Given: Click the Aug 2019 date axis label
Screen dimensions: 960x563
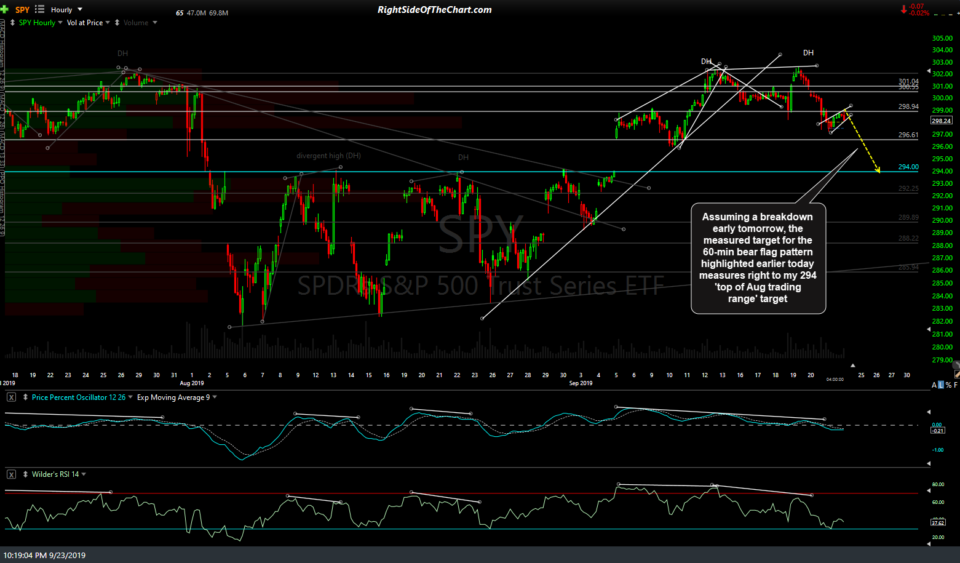Looking at the screenshot, I should [192, 383].
